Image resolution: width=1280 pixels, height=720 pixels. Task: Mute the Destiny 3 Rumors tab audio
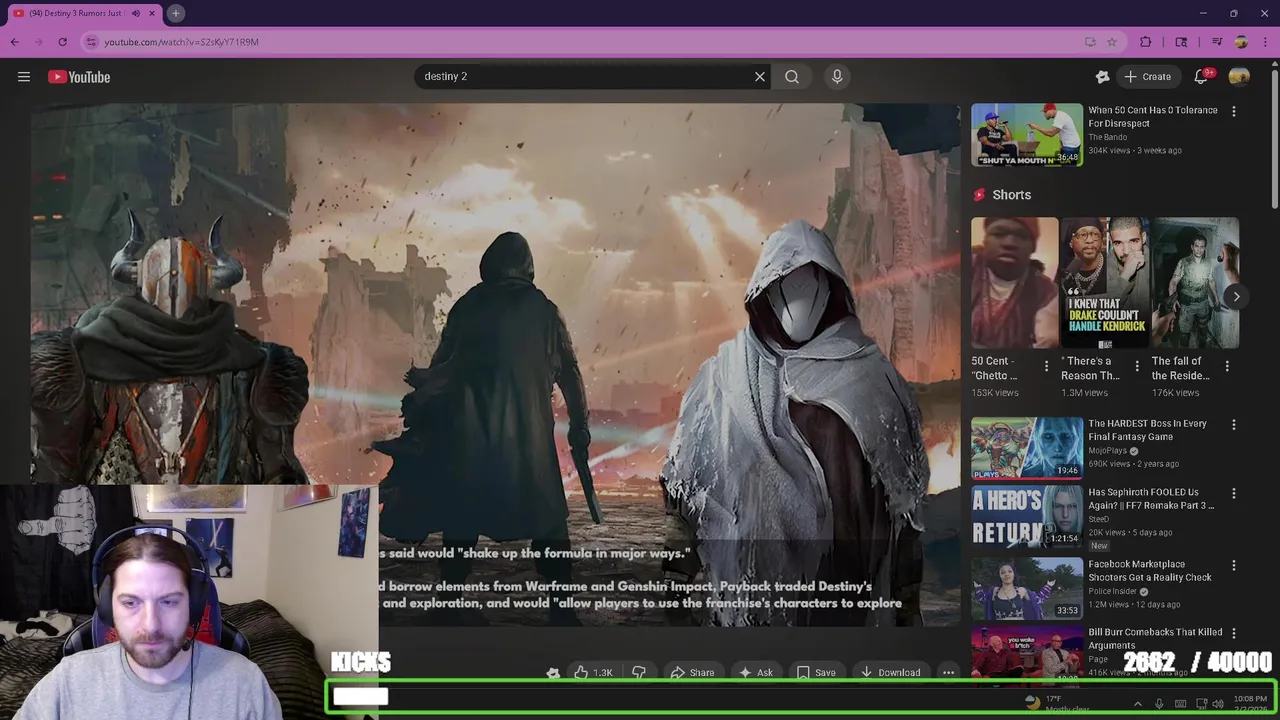click(136, 13)
